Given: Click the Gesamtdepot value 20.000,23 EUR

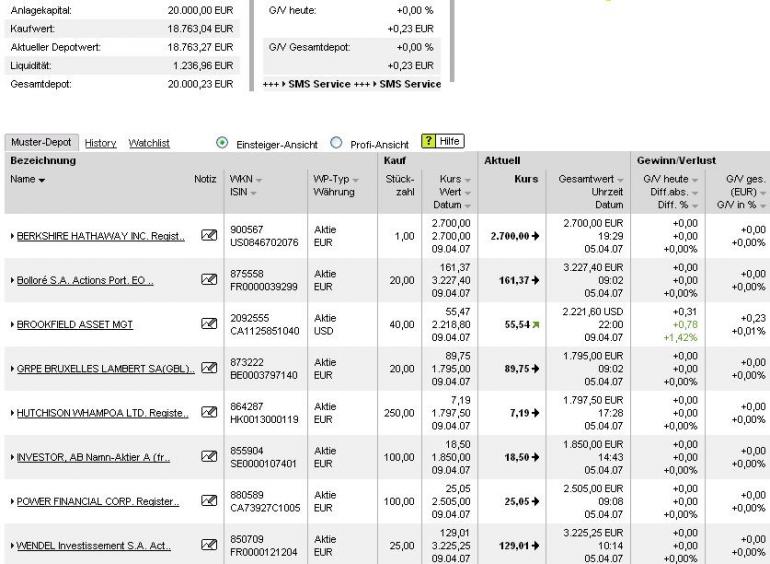Looking at the screenshot, I should (200, 84).
